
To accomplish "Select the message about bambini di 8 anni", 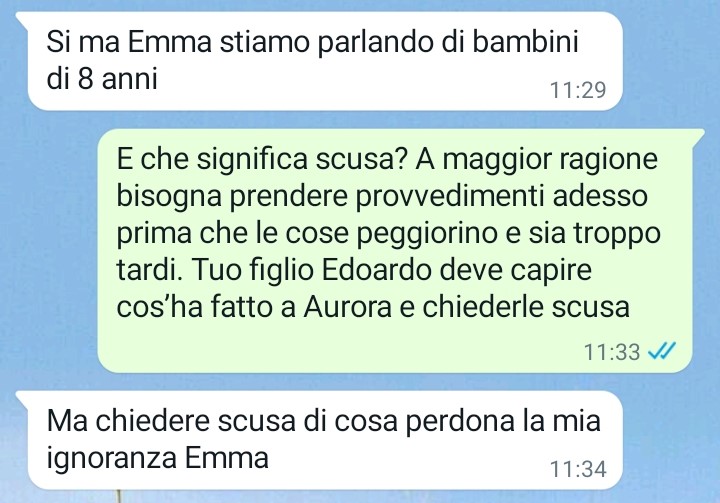I will [325, 61].
